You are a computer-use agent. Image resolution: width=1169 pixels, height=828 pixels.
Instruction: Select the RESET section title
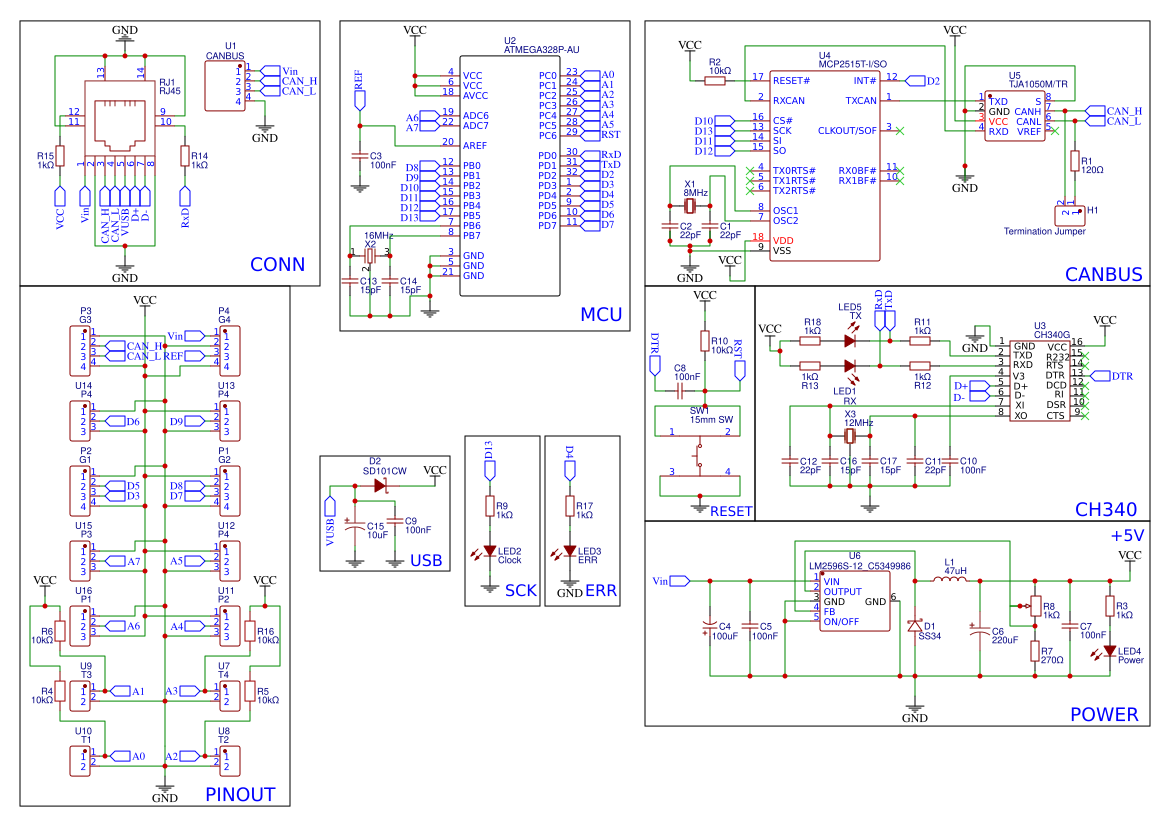coord(731,511)
